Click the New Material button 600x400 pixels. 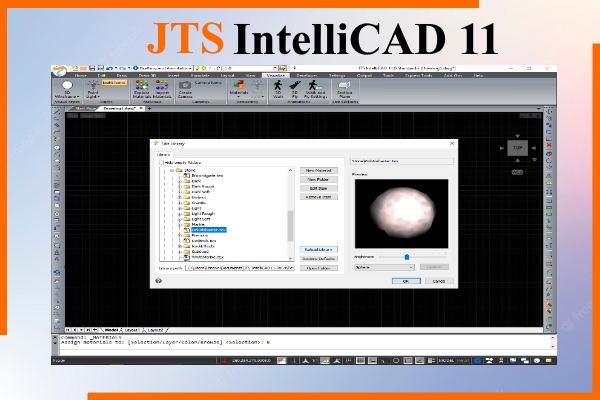pyautogui.click(x=318, y=170)
